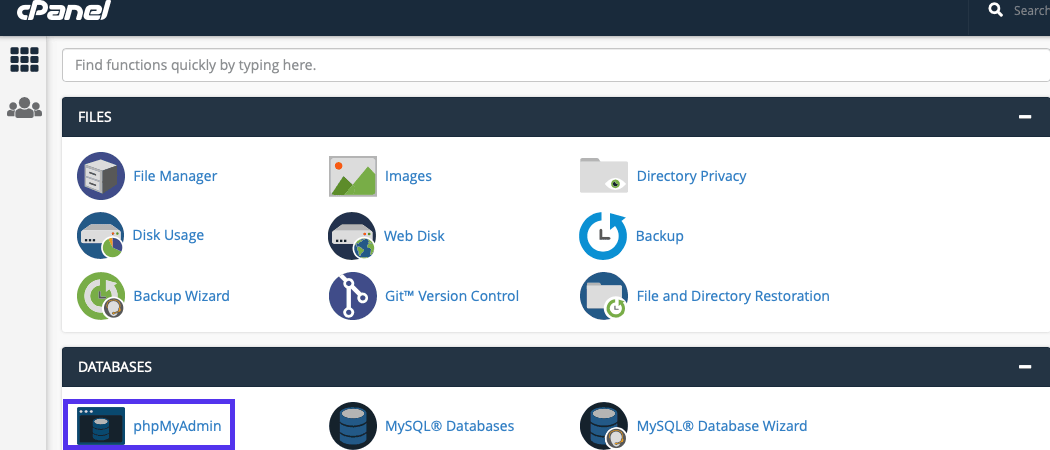Open the phpMyAdmin icon
Screen dimensions: 1050x450
[101, 426]
